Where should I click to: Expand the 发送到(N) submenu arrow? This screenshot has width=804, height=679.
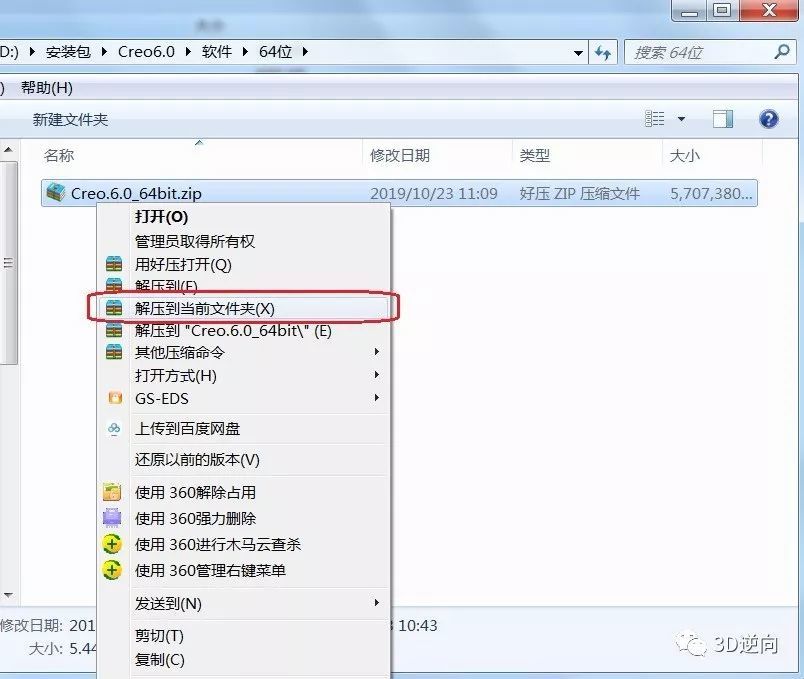click(377, 603)
